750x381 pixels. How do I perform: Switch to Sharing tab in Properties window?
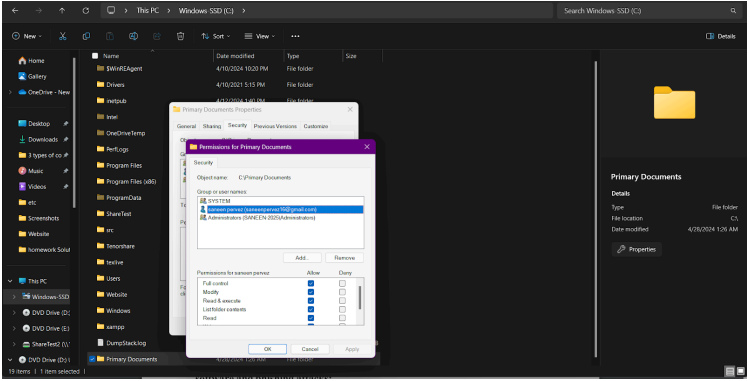pyautogui.click(x=212, y=126)
